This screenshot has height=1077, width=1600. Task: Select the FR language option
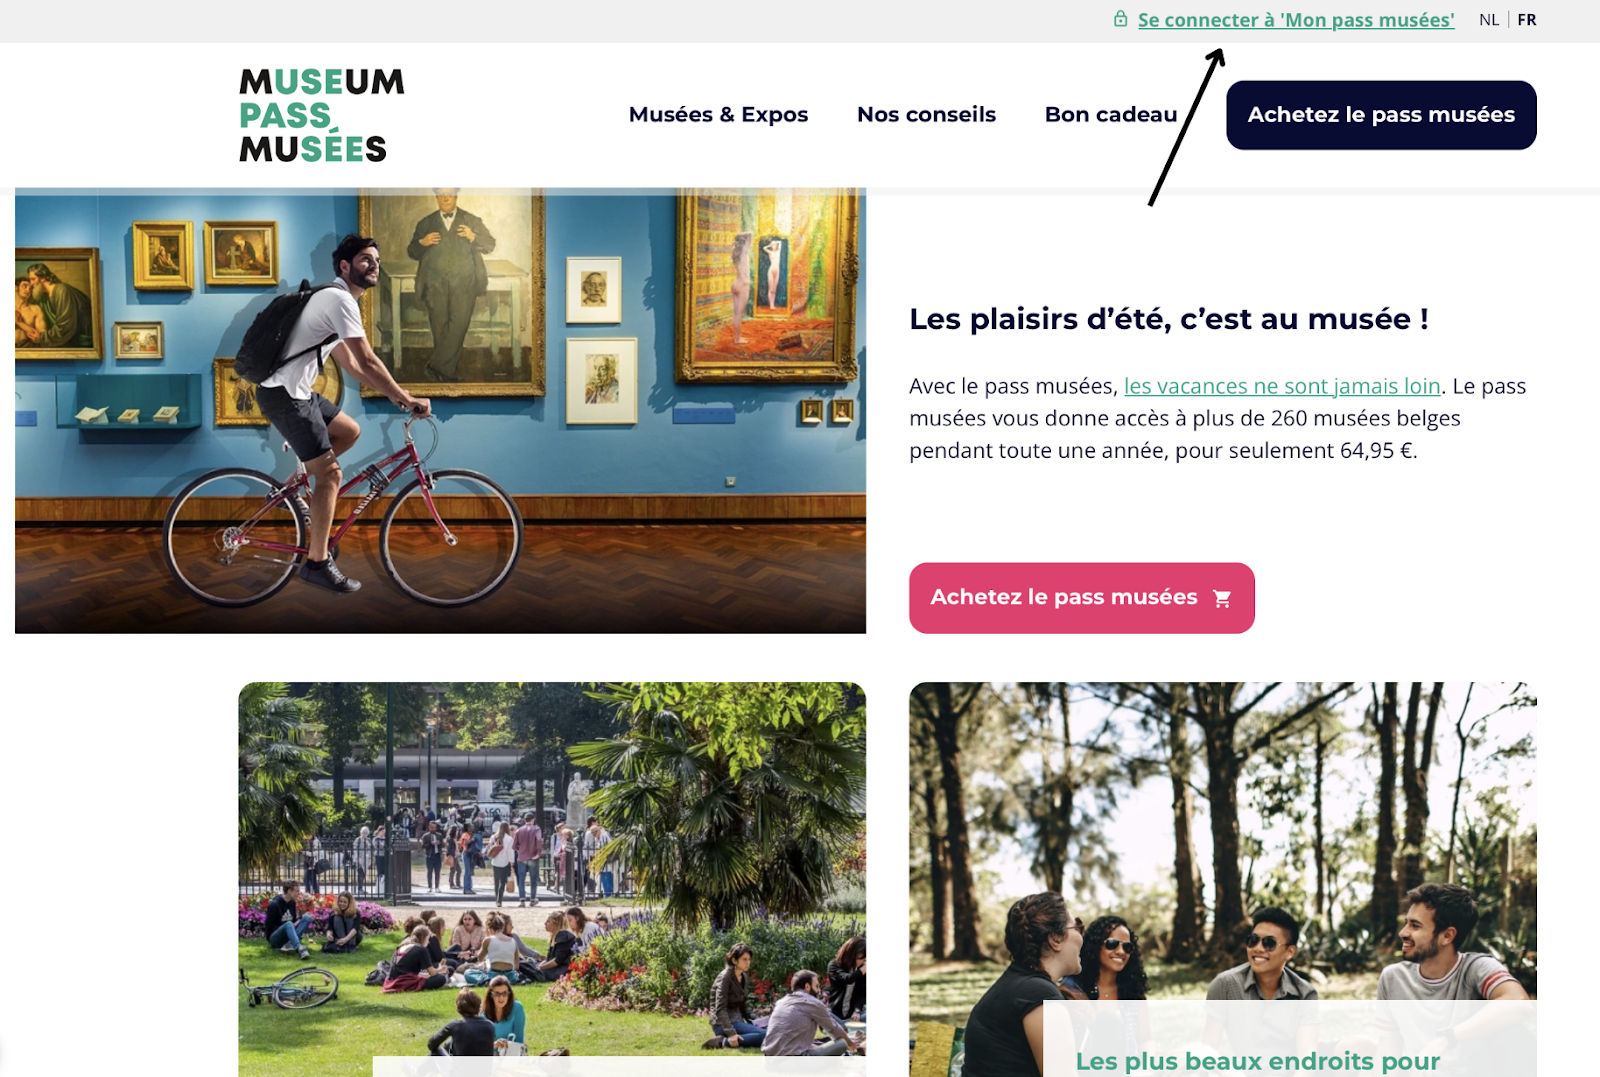coord(1527,20)
